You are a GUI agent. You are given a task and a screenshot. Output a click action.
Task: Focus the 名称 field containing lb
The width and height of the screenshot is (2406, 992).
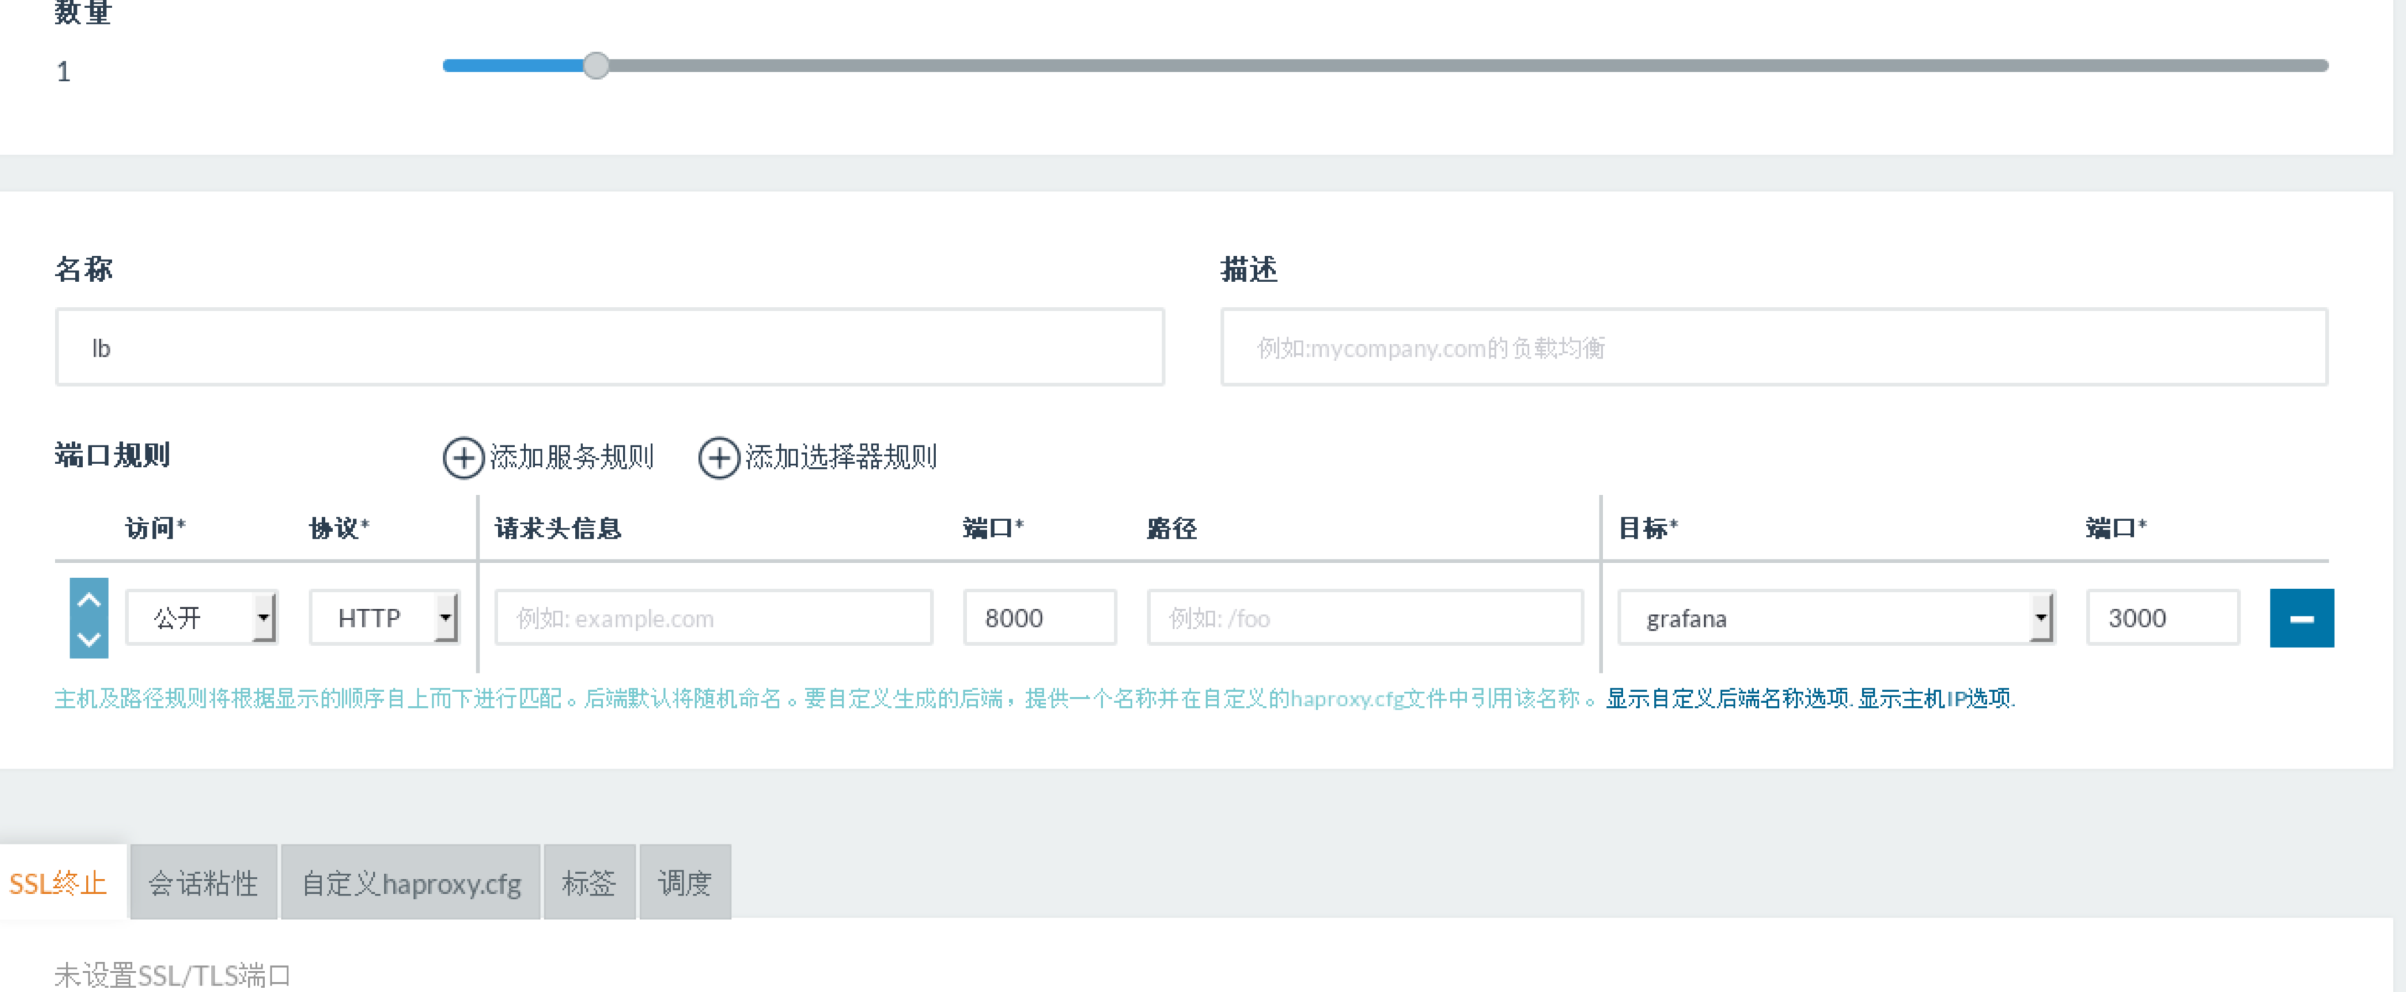(x=610, y=347)
